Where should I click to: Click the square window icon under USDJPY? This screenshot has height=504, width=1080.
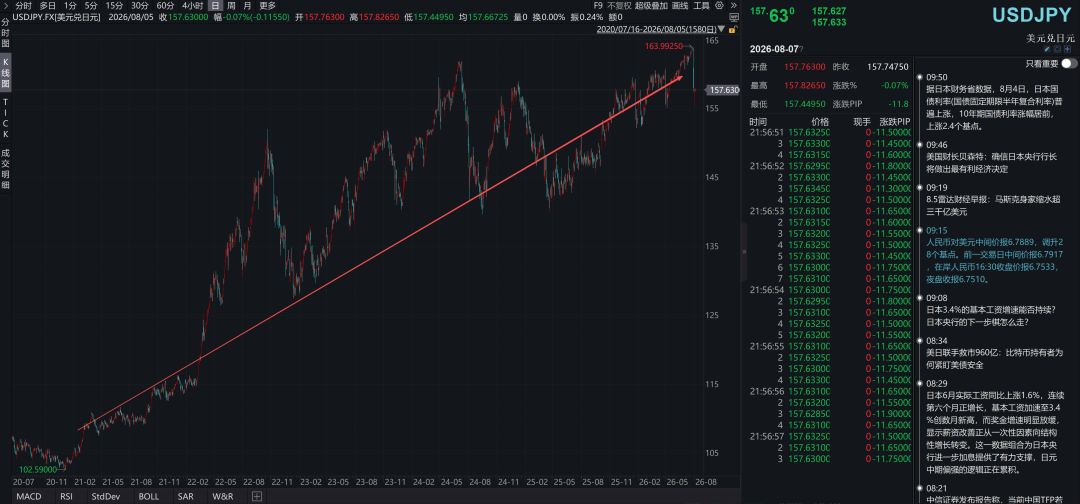click(1057, 49)
